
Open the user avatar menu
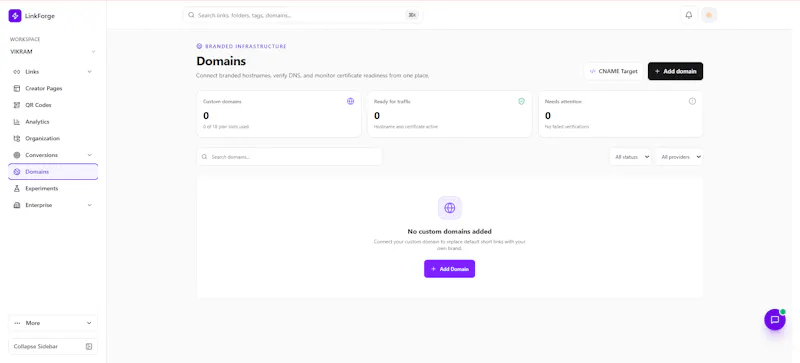click(x=709, y=15)
